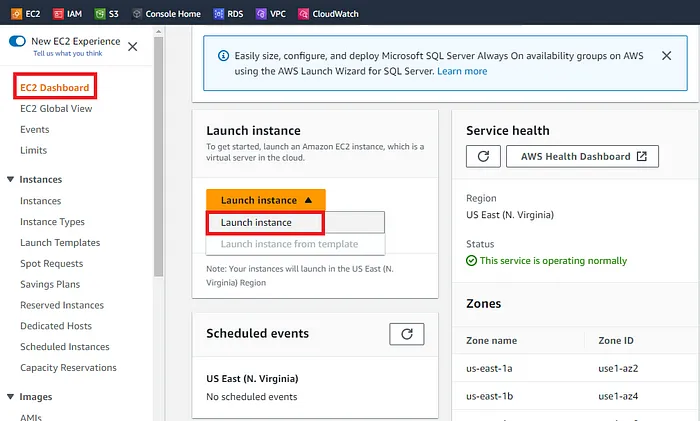Select the us-east-1b zone cell
This screenshot has height=421, width=700.
click(490, 396)
